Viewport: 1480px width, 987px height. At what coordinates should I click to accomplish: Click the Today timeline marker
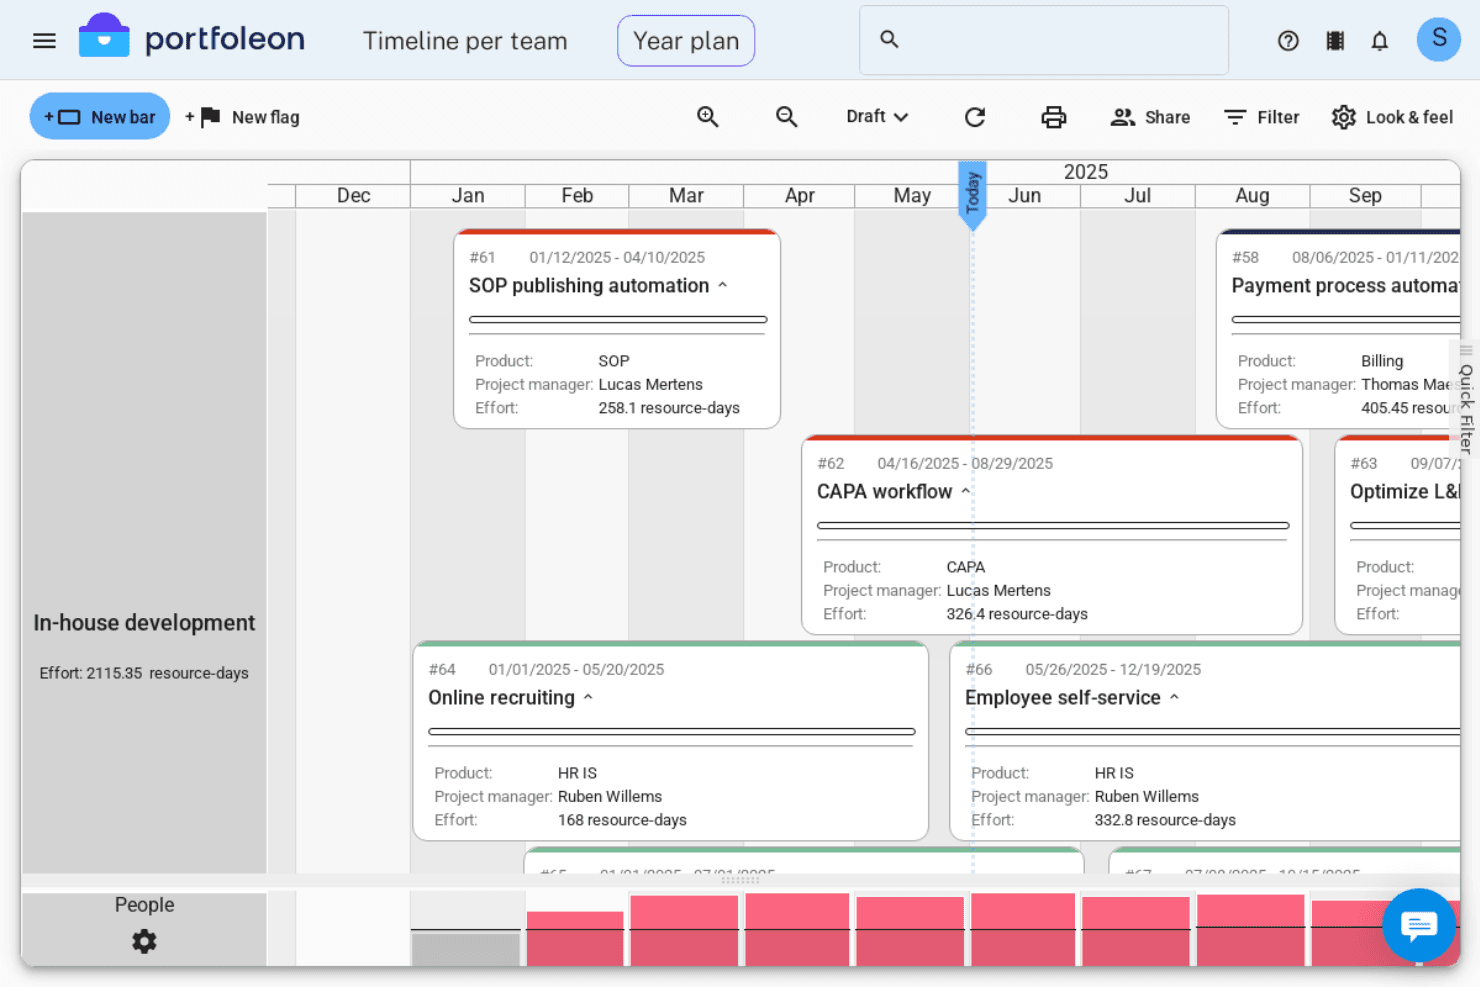[x=972, y=194]
